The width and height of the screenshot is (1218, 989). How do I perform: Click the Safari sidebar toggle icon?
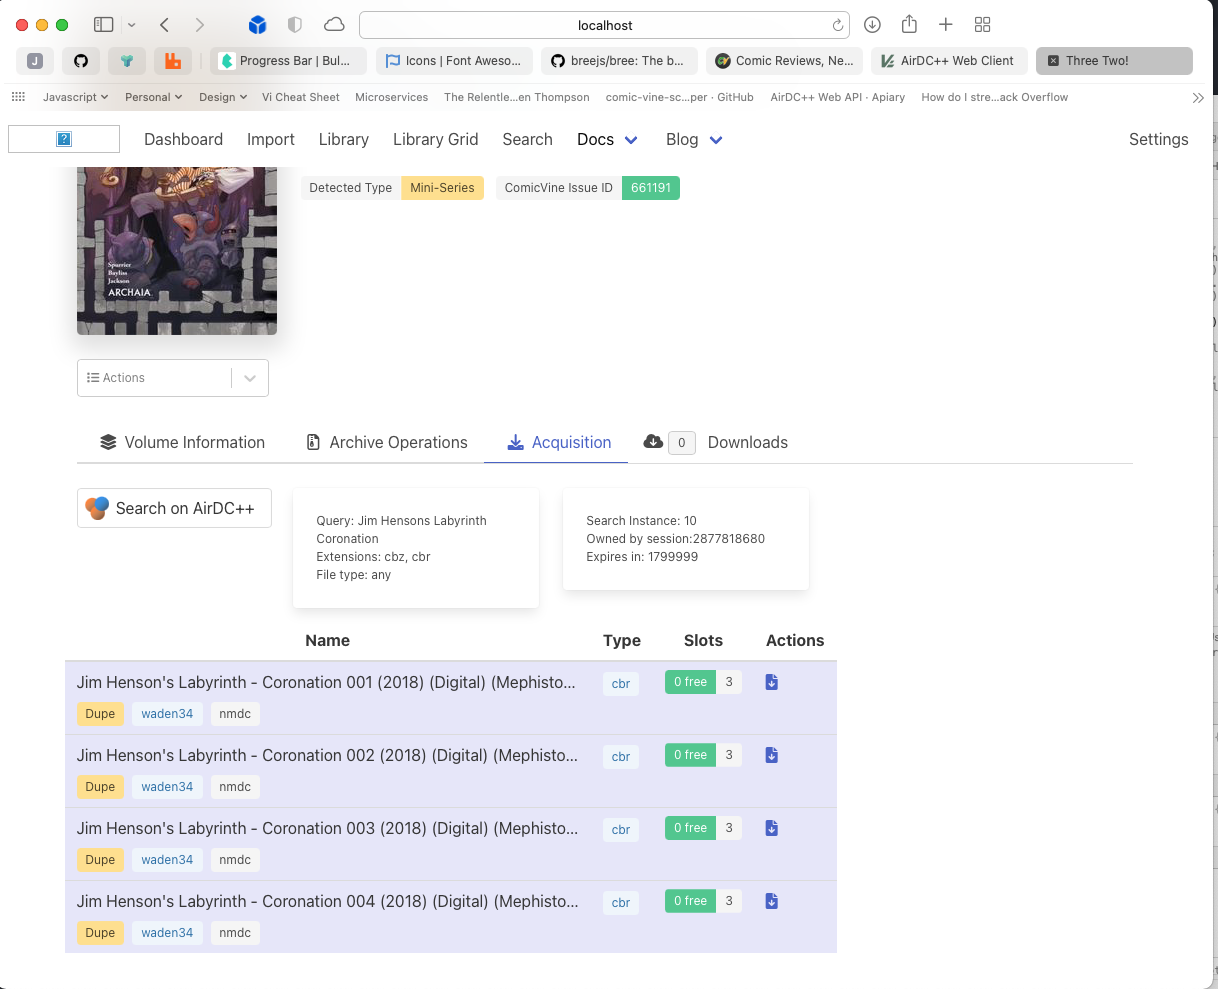(x=103, y=25)
